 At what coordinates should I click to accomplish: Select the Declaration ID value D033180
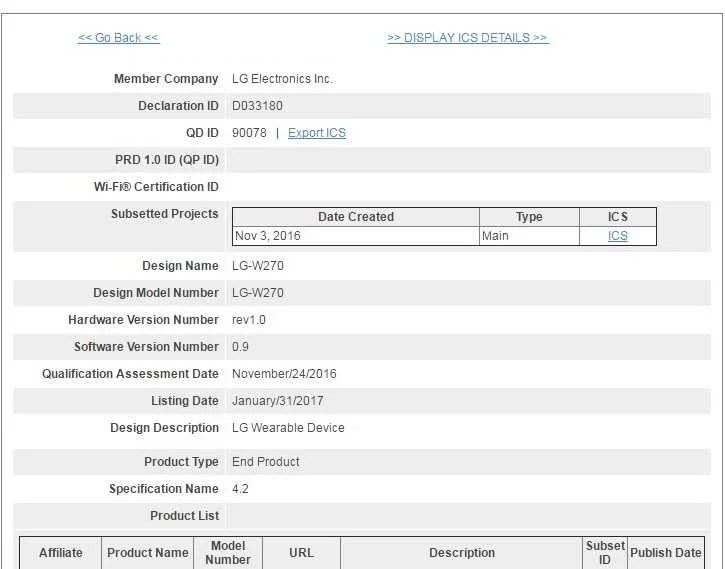point(257,106)
